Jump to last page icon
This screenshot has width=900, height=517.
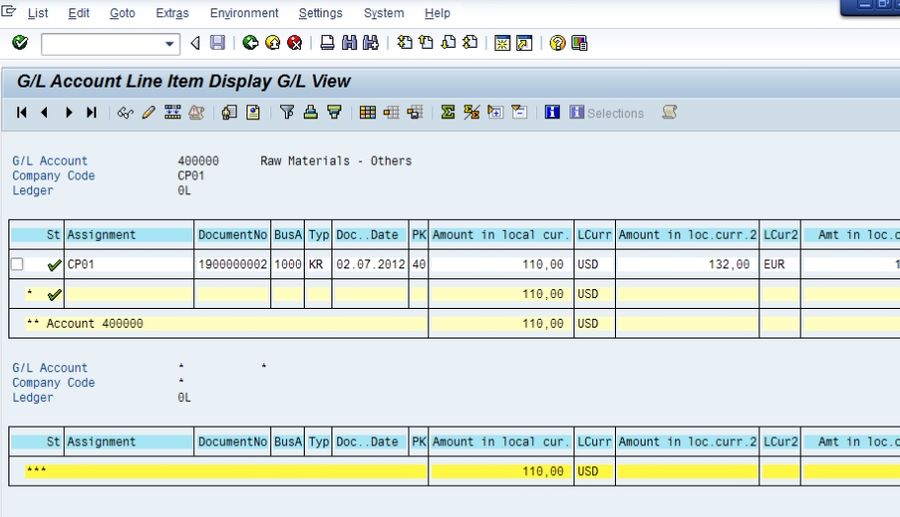coord(470,43)
